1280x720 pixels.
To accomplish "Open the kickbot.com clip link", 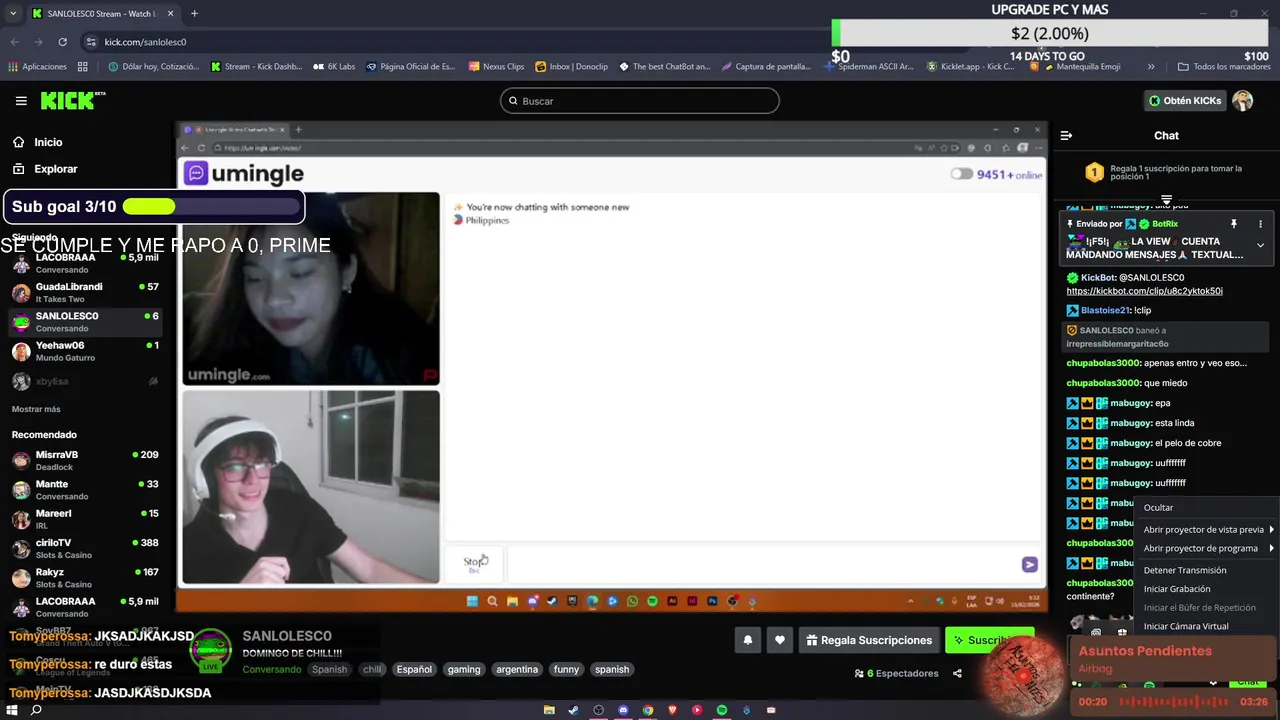I will point(1144,291).
